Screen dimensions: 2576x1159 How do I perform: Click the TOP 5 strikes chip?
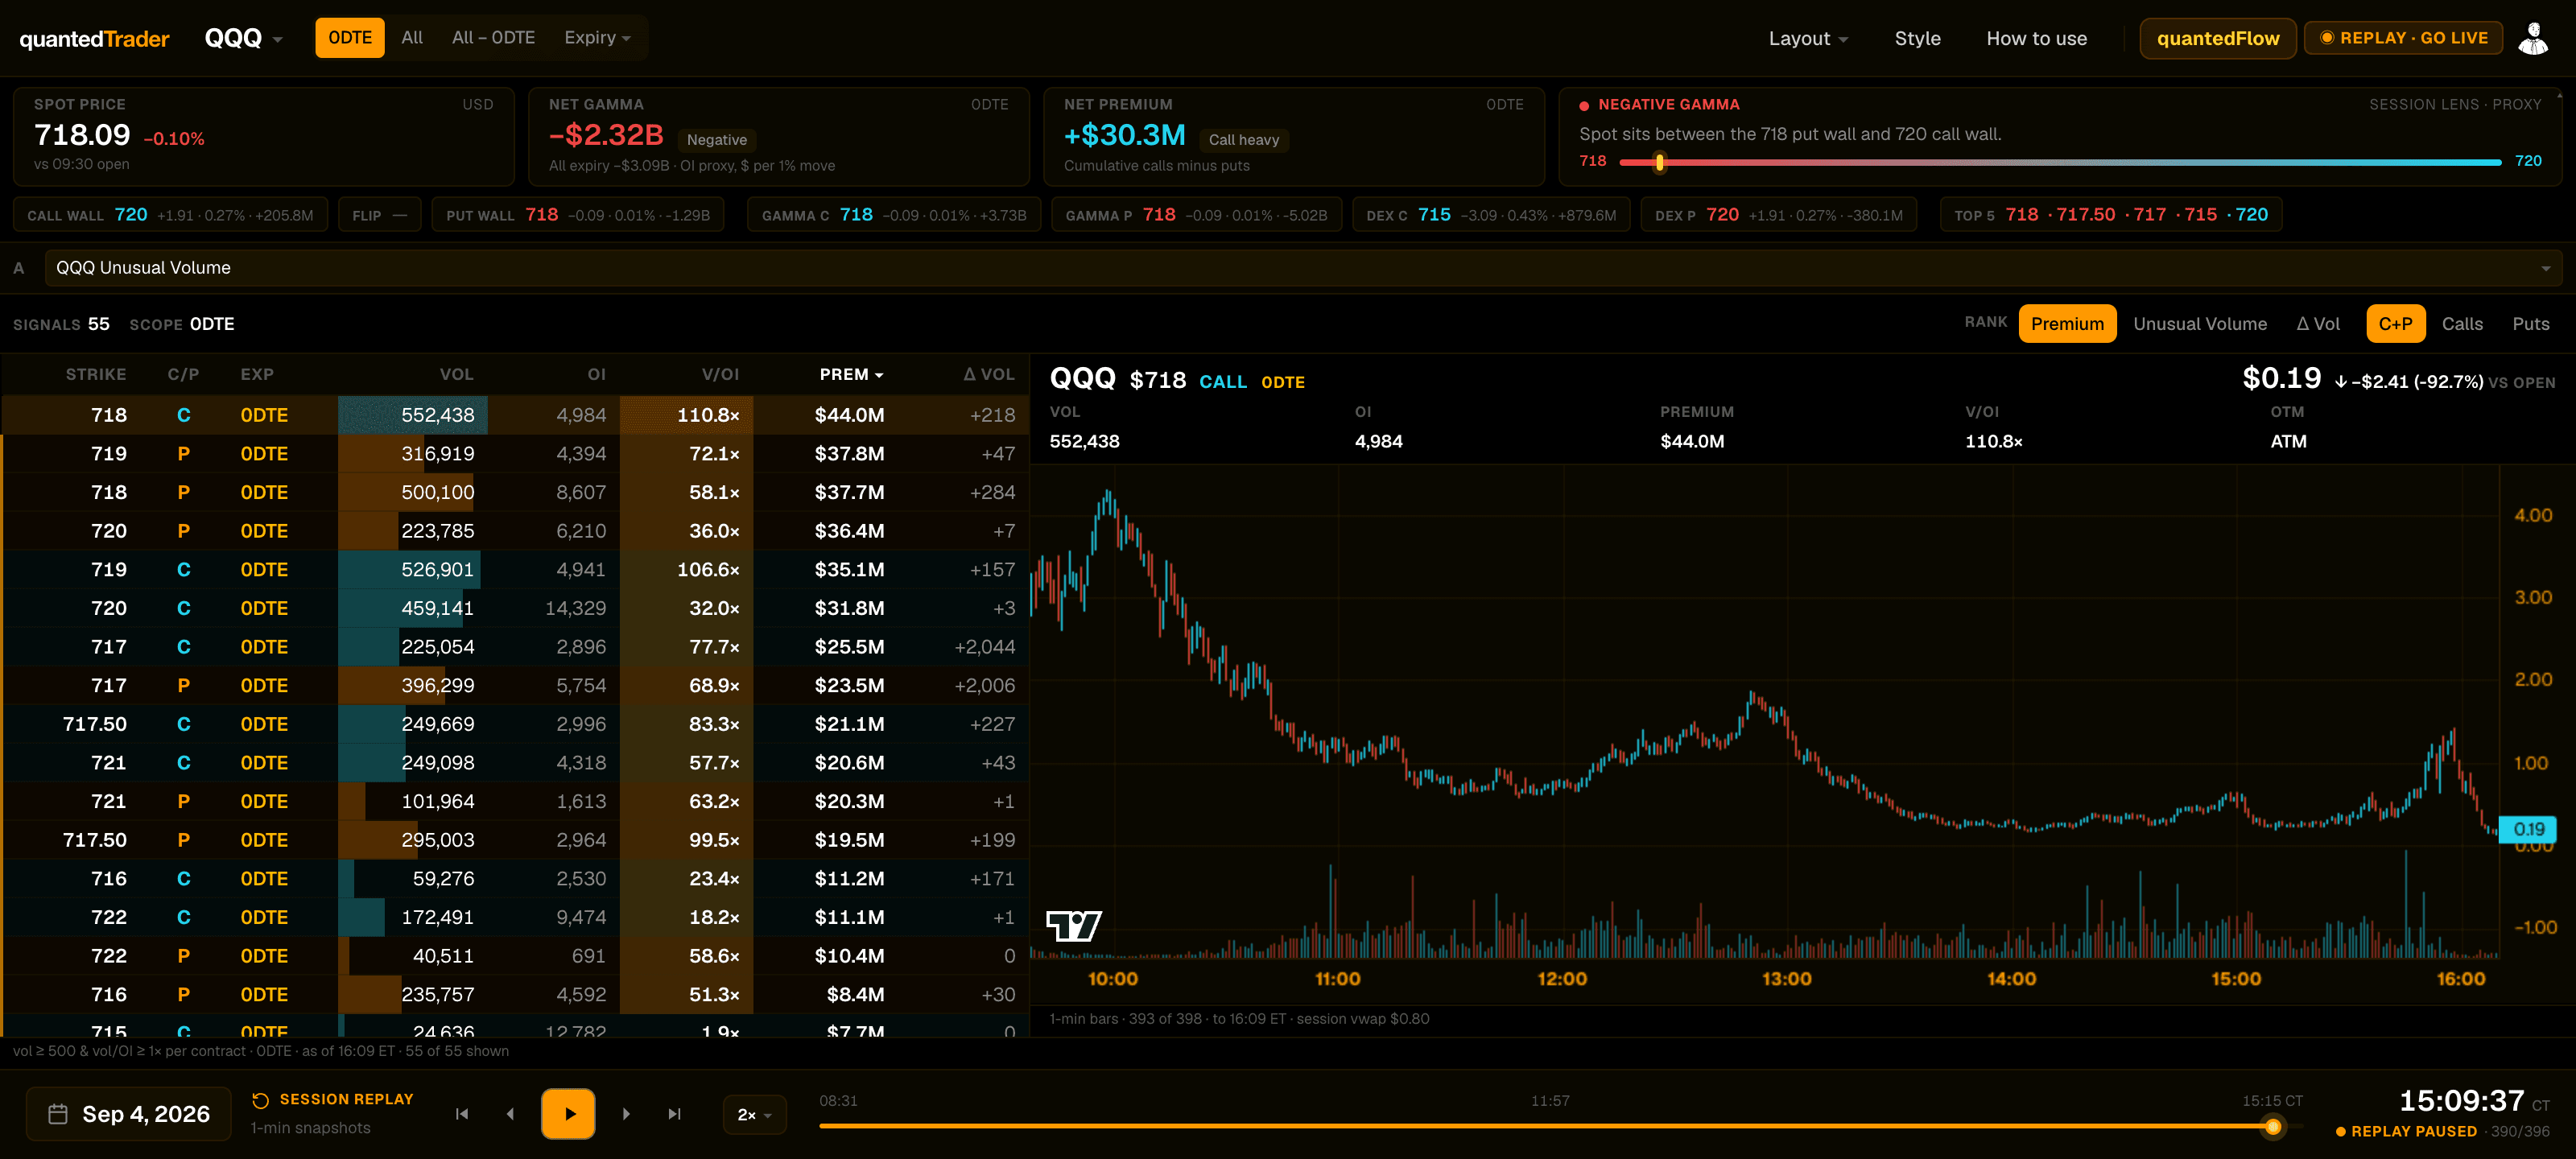click(x=2110, y=215)
